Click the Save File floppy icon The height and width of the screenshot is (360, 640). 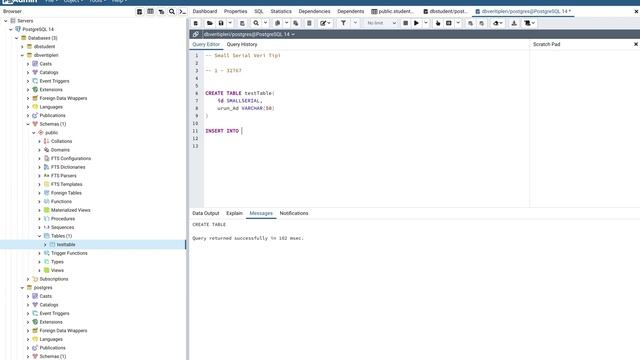221,23
